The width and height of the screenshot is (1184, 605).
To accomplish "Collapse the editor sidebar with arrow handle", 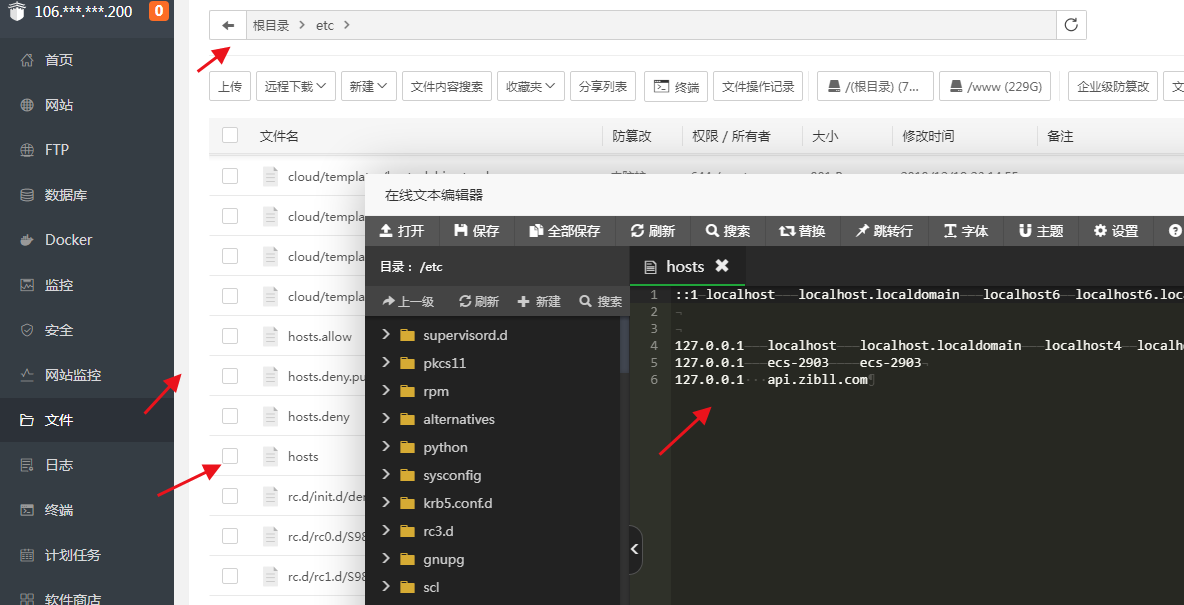I will coord(635,549).
